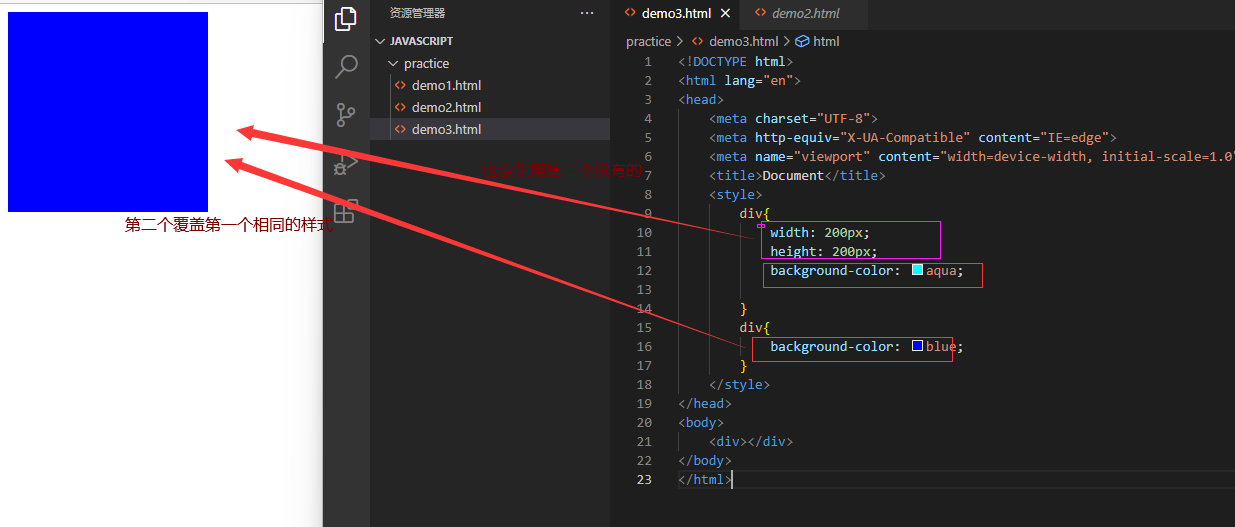Image resolution: width=1235 pixels, height=527 pixels.
Task: Open the Run and Debug view
Action: (x=346, y=164)
